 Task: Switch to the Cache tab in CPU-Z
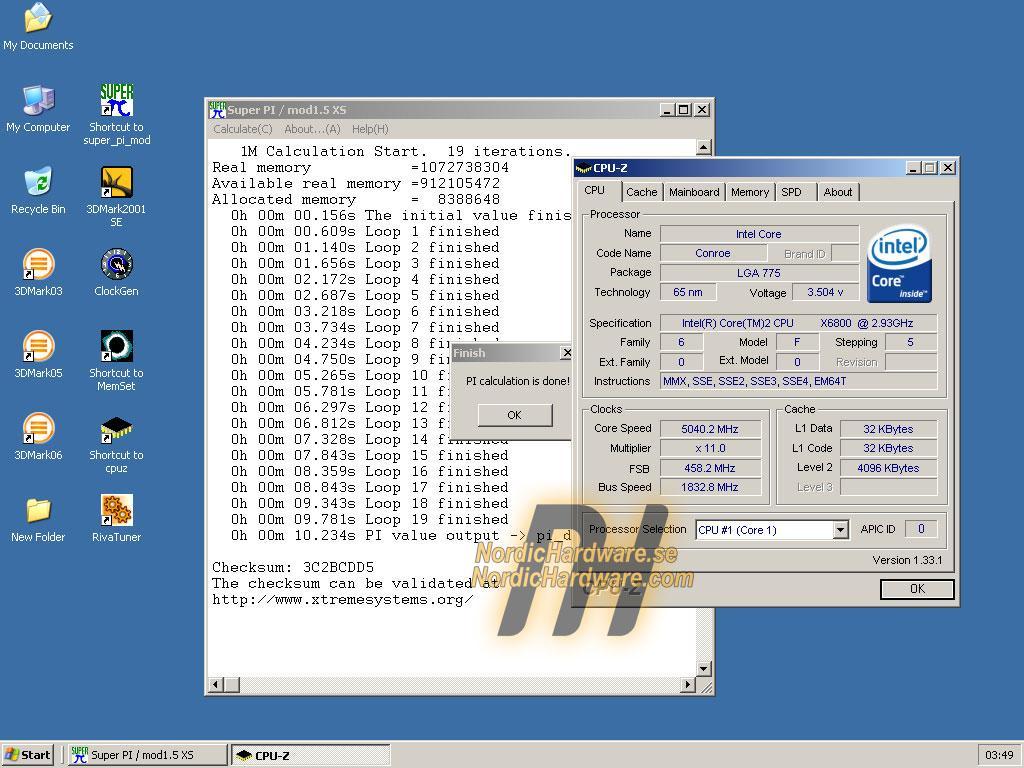(x=641, y=192)
